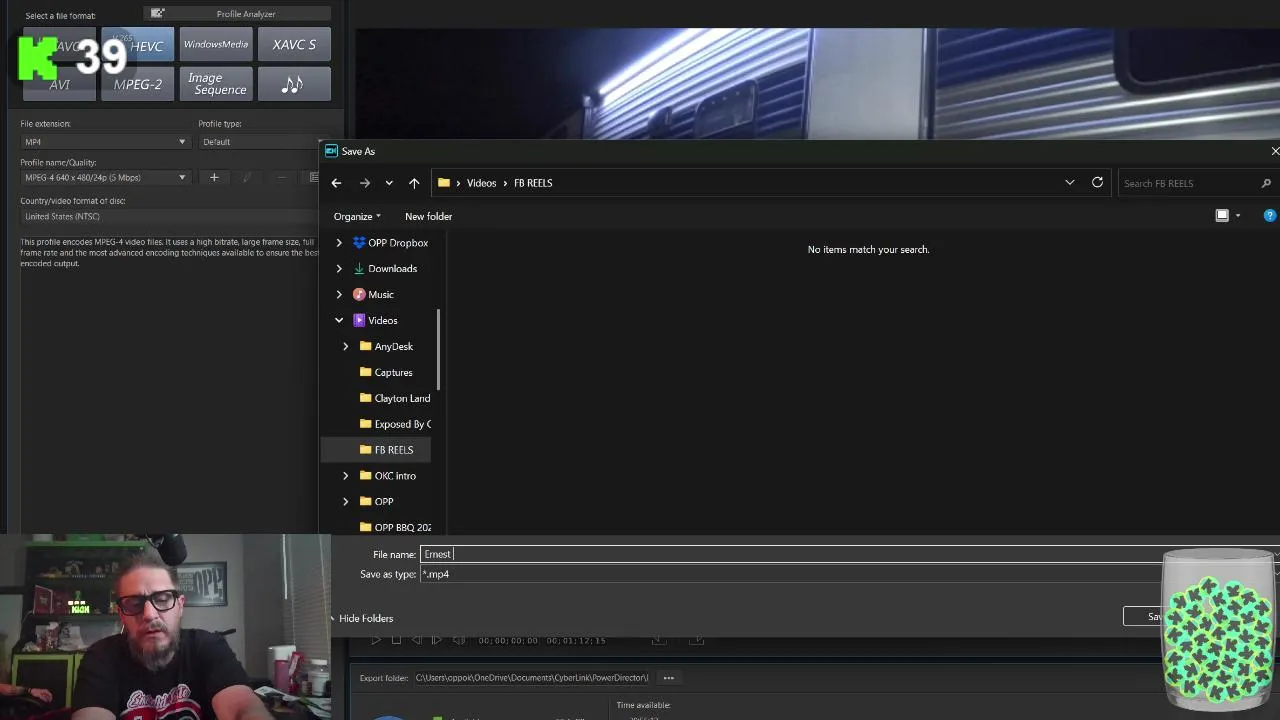Select Videos in navigation tree
1280x720 pixels.
[382, 321]
